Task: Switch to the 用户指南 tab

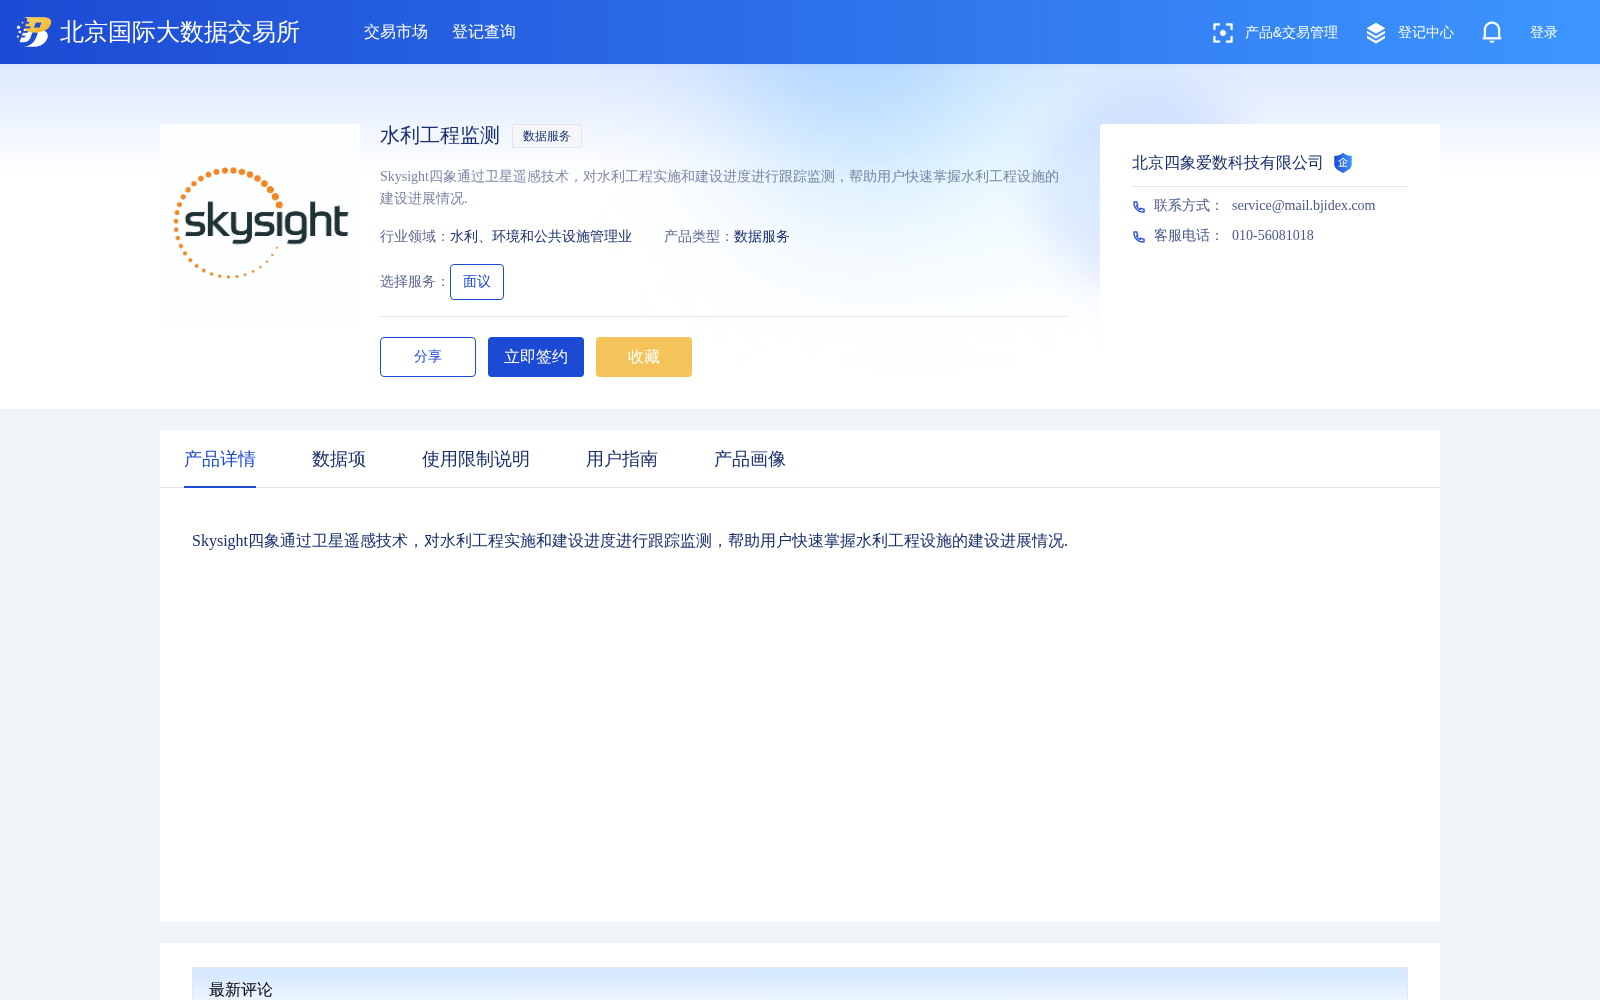Action: coord(622,459)
